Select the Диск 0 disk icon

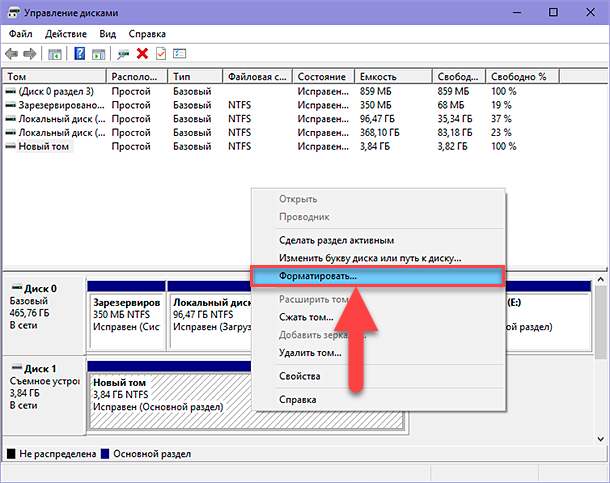17,287
